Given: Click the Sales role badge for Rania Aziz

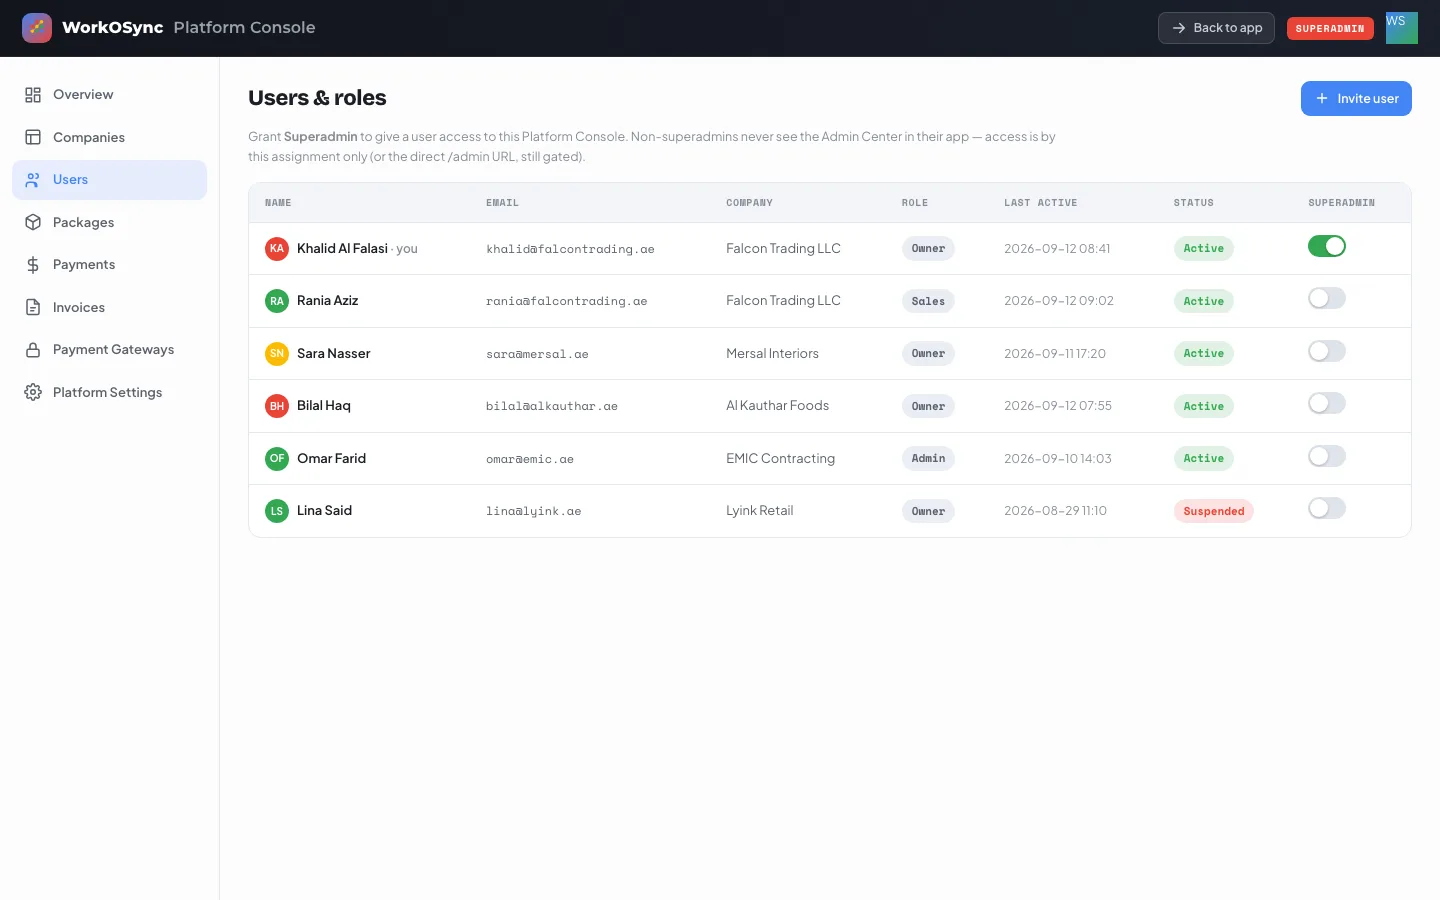Looking at the screenshot, I should 928,301.
